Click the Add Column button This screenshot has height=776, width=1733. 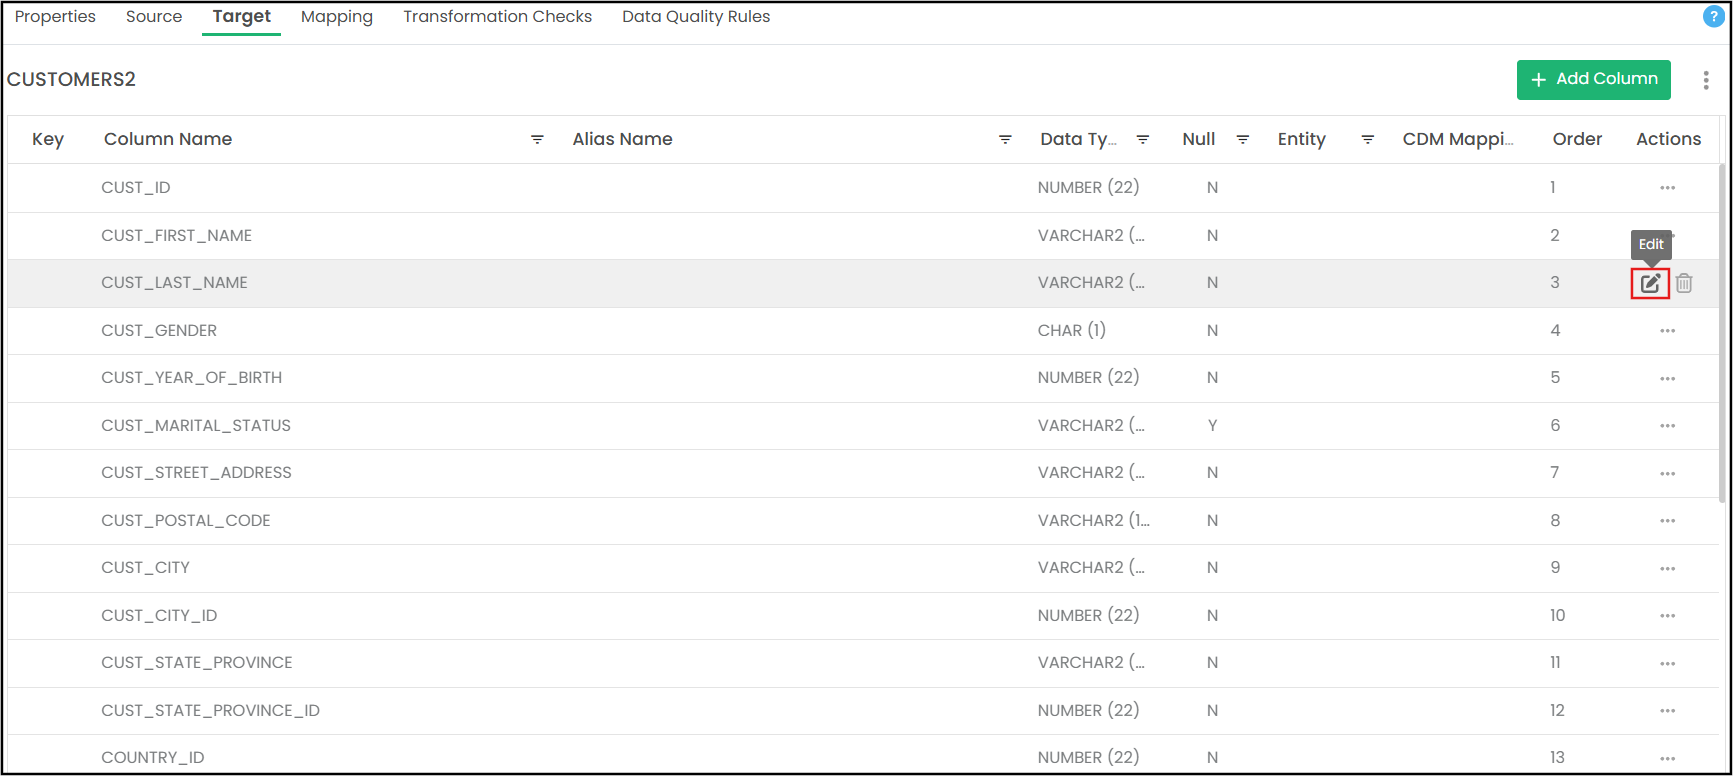click(1594, 80)
